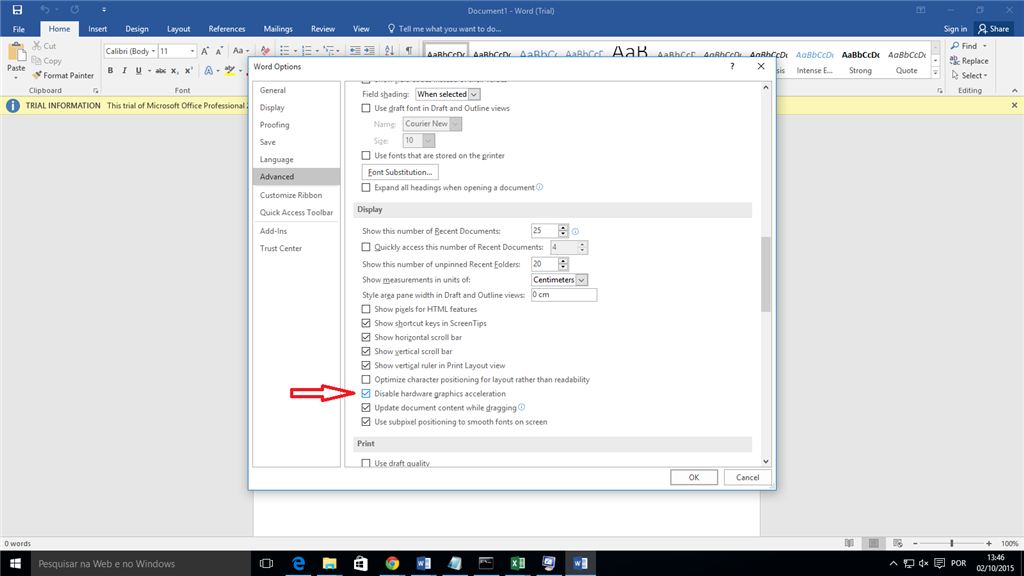Apply Bold formatting in Font group

(110, 71)
